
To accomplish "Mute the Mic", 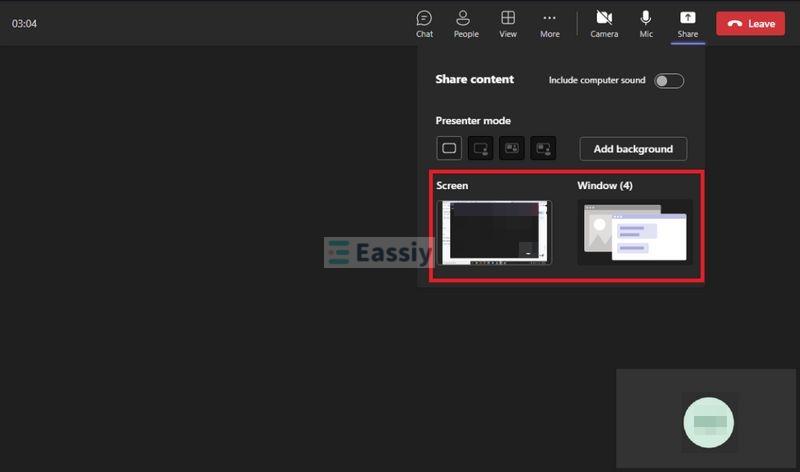I will (646, 23).
